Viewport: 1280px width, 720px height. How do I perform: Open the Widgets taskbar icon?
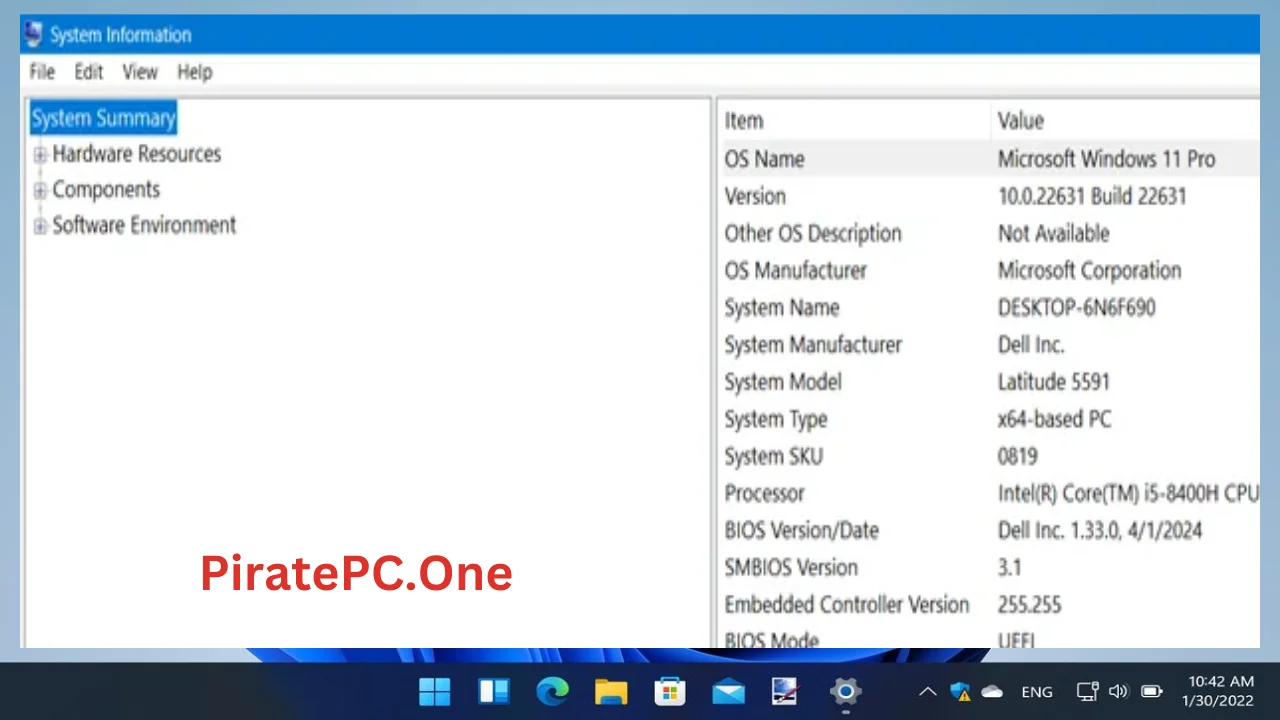pyautogui.click(x=494, y=691)
